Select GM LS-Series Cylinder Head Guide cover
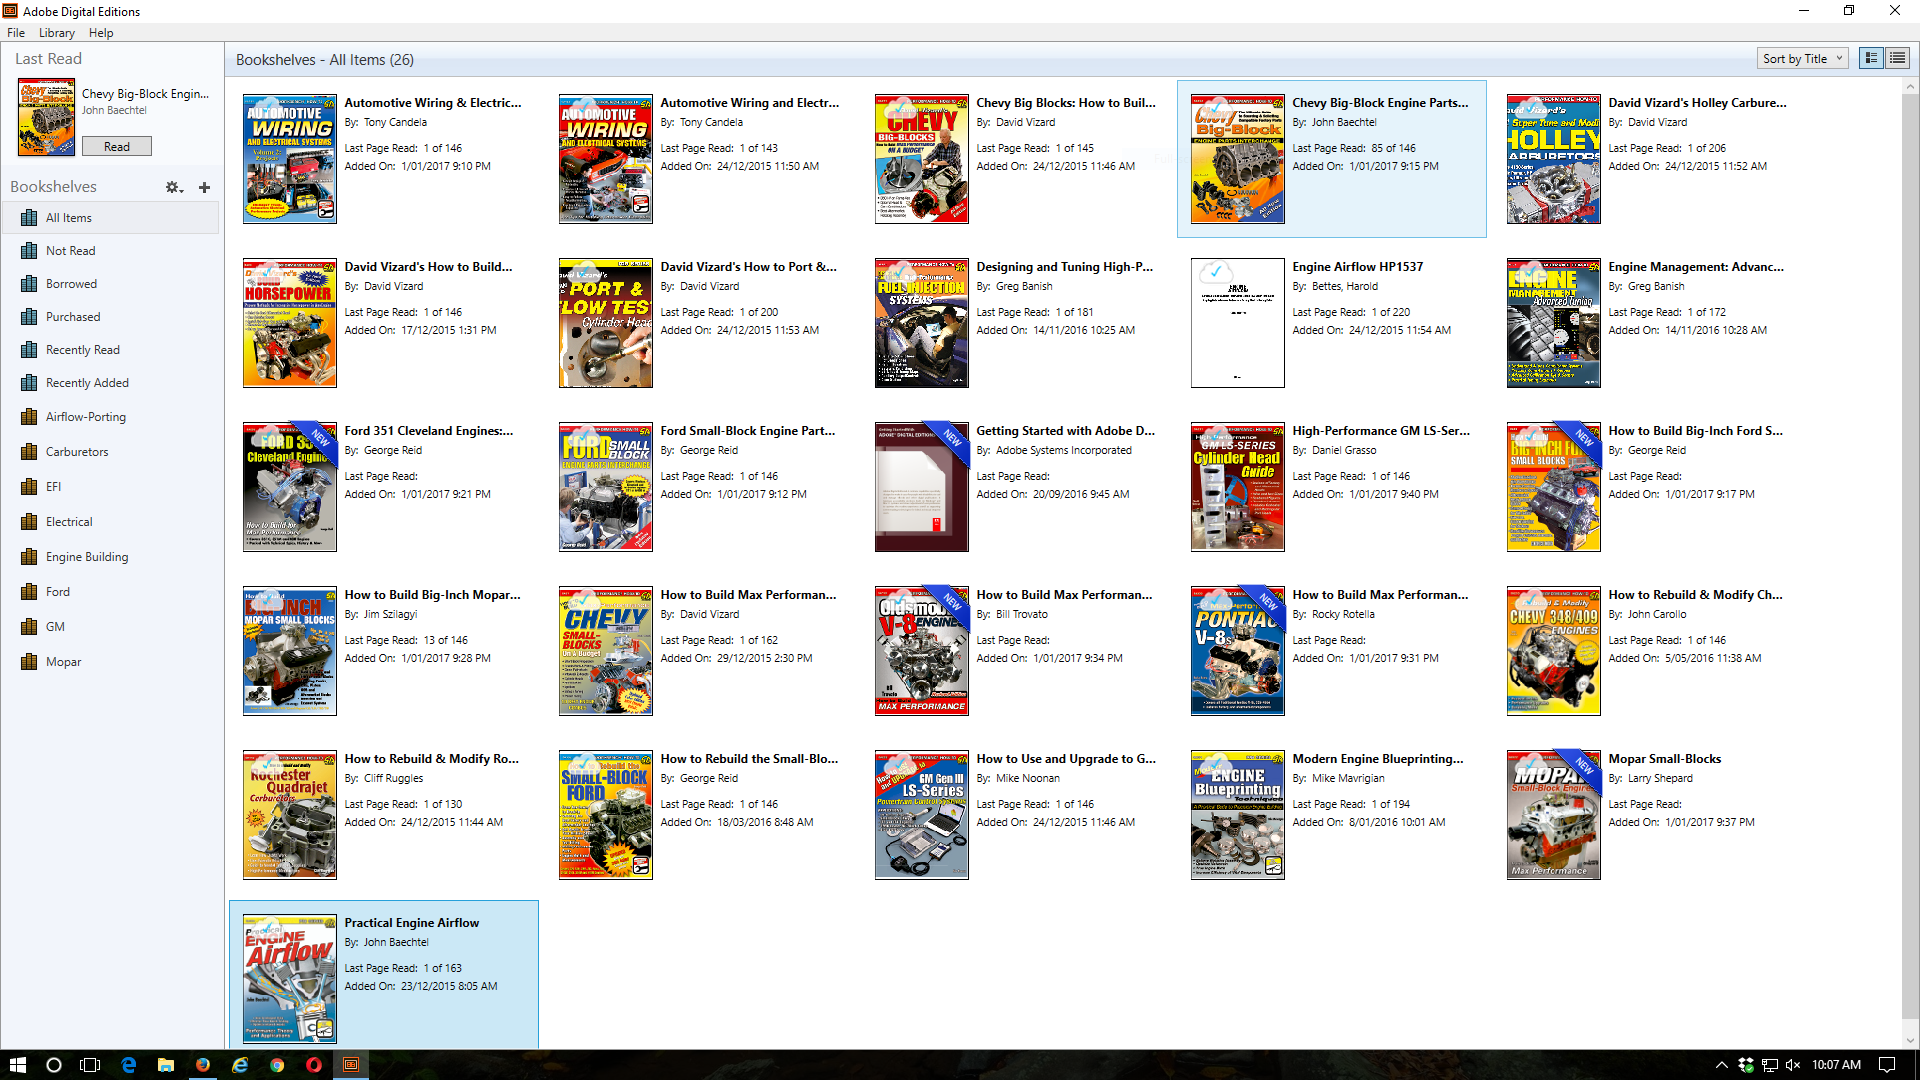 pos(1238,487)
